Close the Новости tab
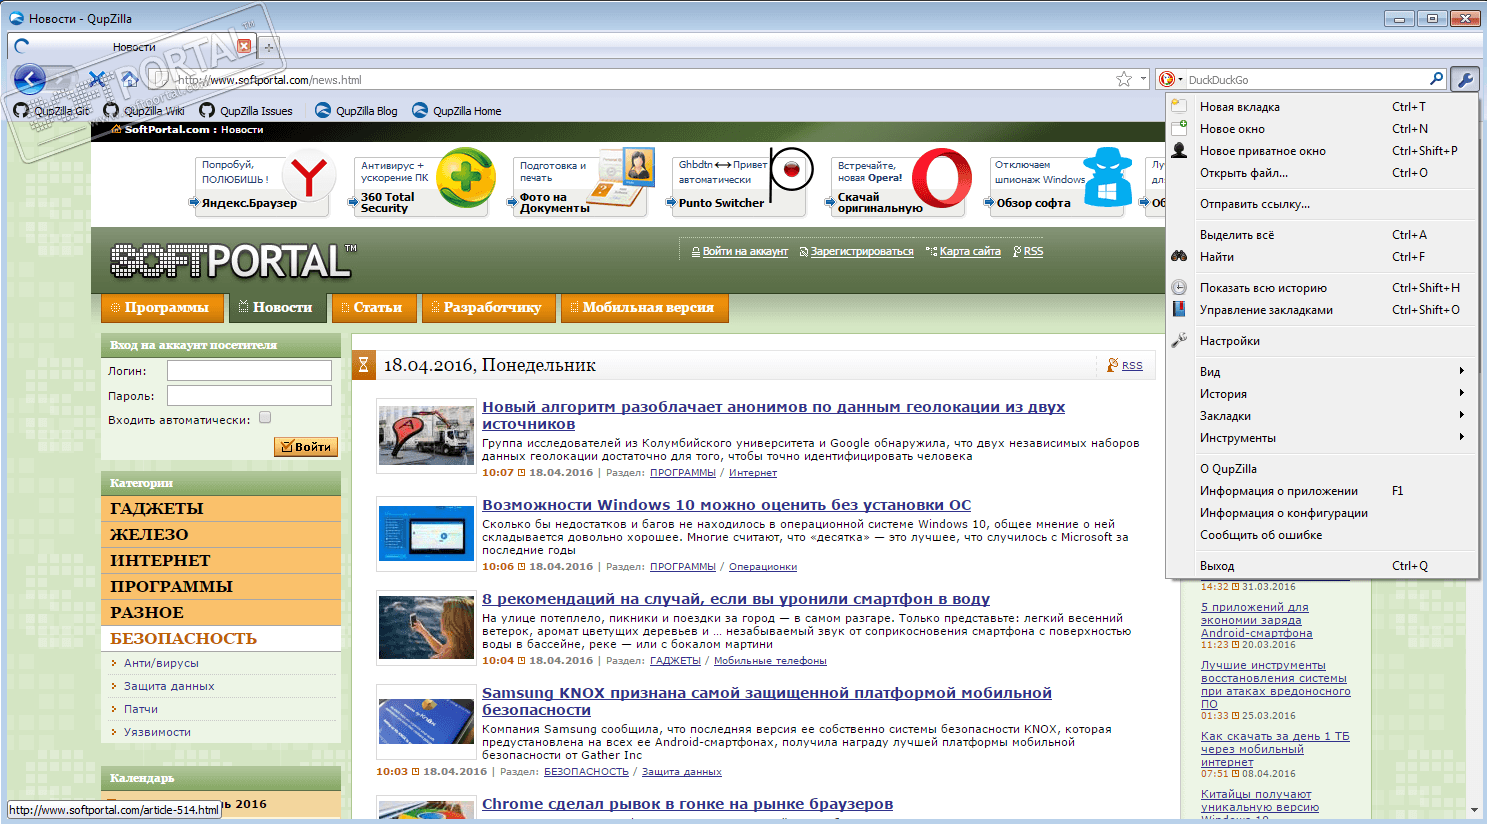1487x824 pixels. [x=244, y=46]
